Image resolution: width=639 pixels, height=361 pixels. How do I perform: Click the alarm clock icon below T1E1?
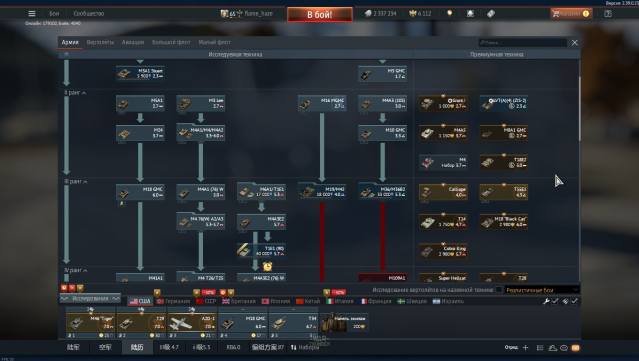click(x=267, y=266)
